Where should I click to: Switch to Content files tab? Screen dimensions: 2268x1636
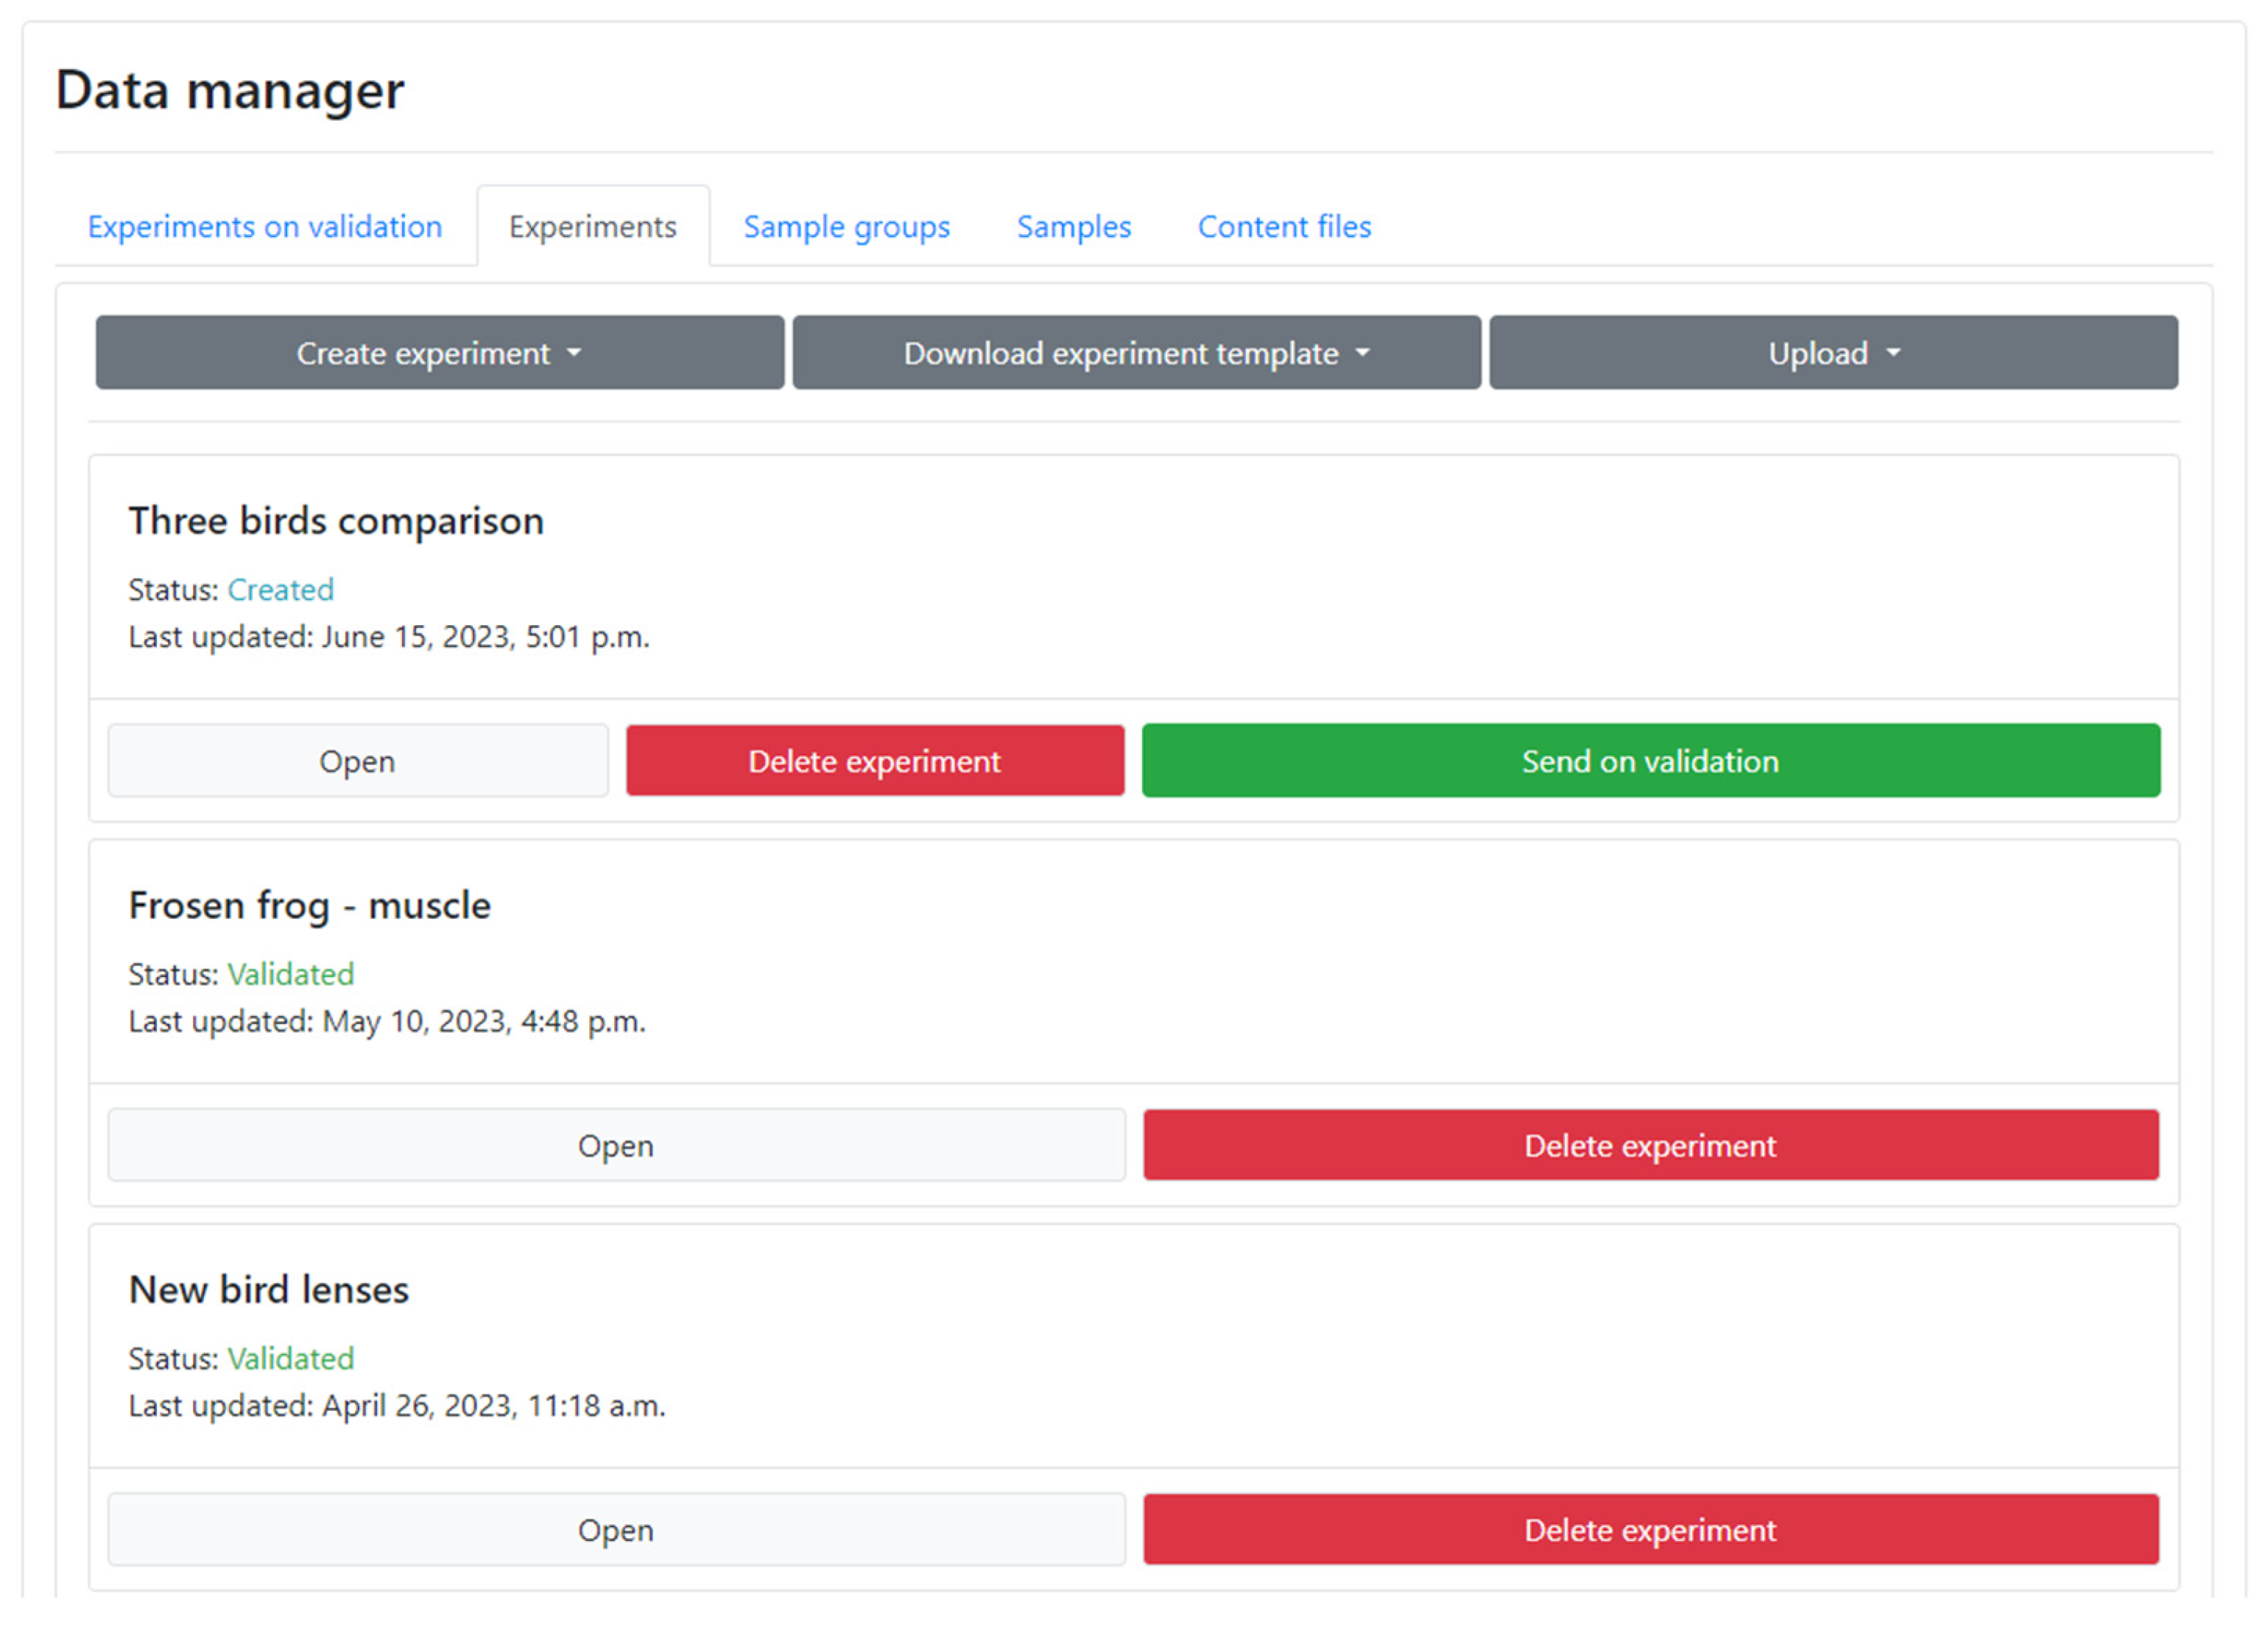pos(1284,227)
